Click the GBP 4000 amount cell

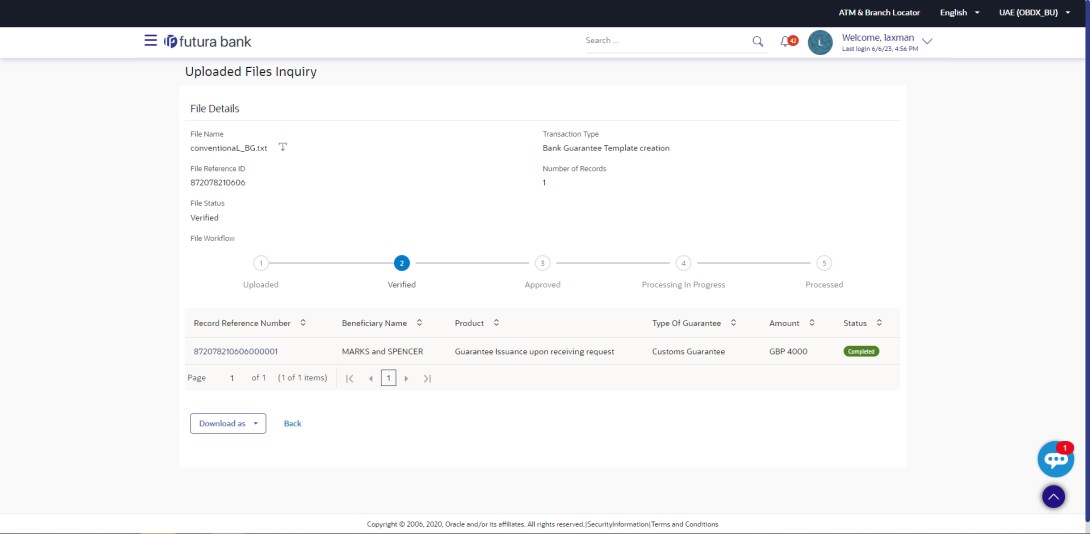(x=788, y=351)
